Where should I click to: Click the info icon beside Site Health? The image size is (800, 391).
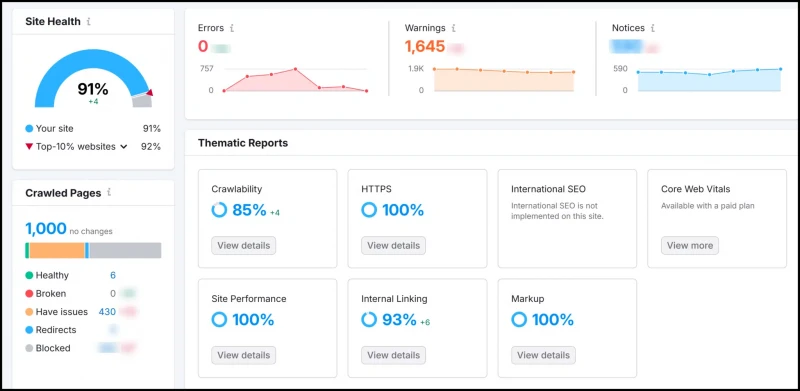pos(89,21)
